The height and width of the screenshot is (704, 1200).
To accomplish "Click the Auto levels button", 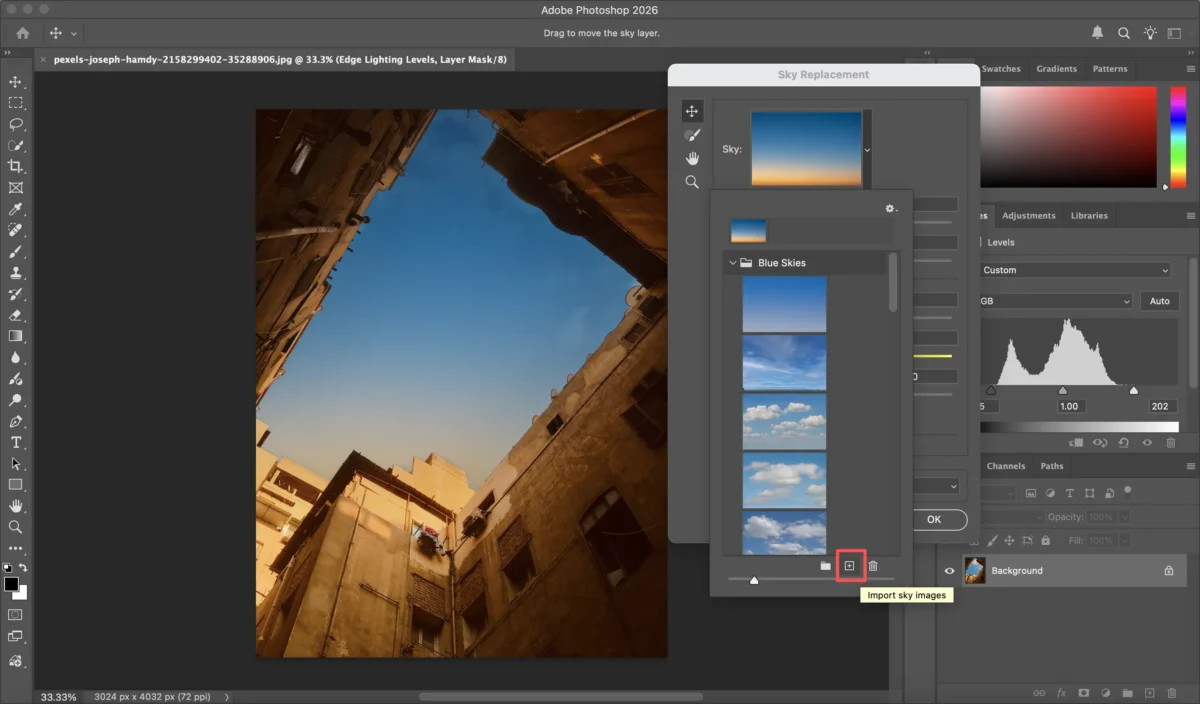I will (1159, 301).
